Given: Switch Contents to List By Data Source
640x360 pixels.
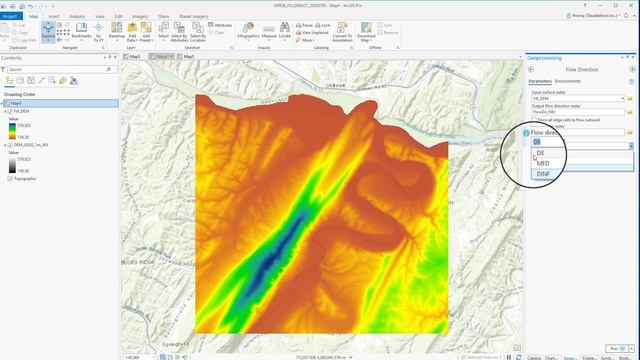Looking at the screenshot, I should pos(20,81).
